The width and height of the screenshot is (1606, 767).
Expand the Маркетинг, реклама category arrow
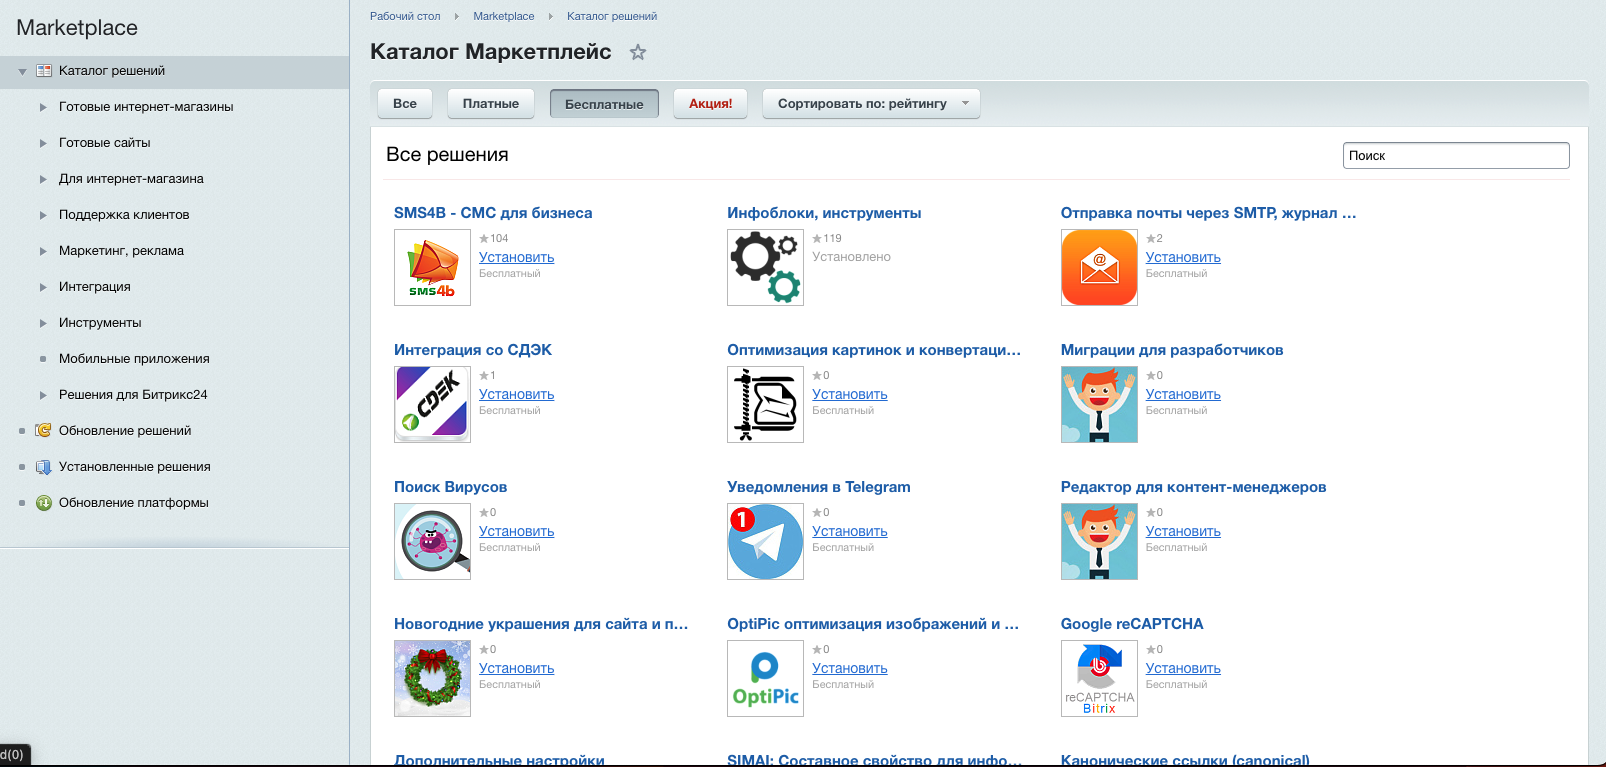point(43,251)
